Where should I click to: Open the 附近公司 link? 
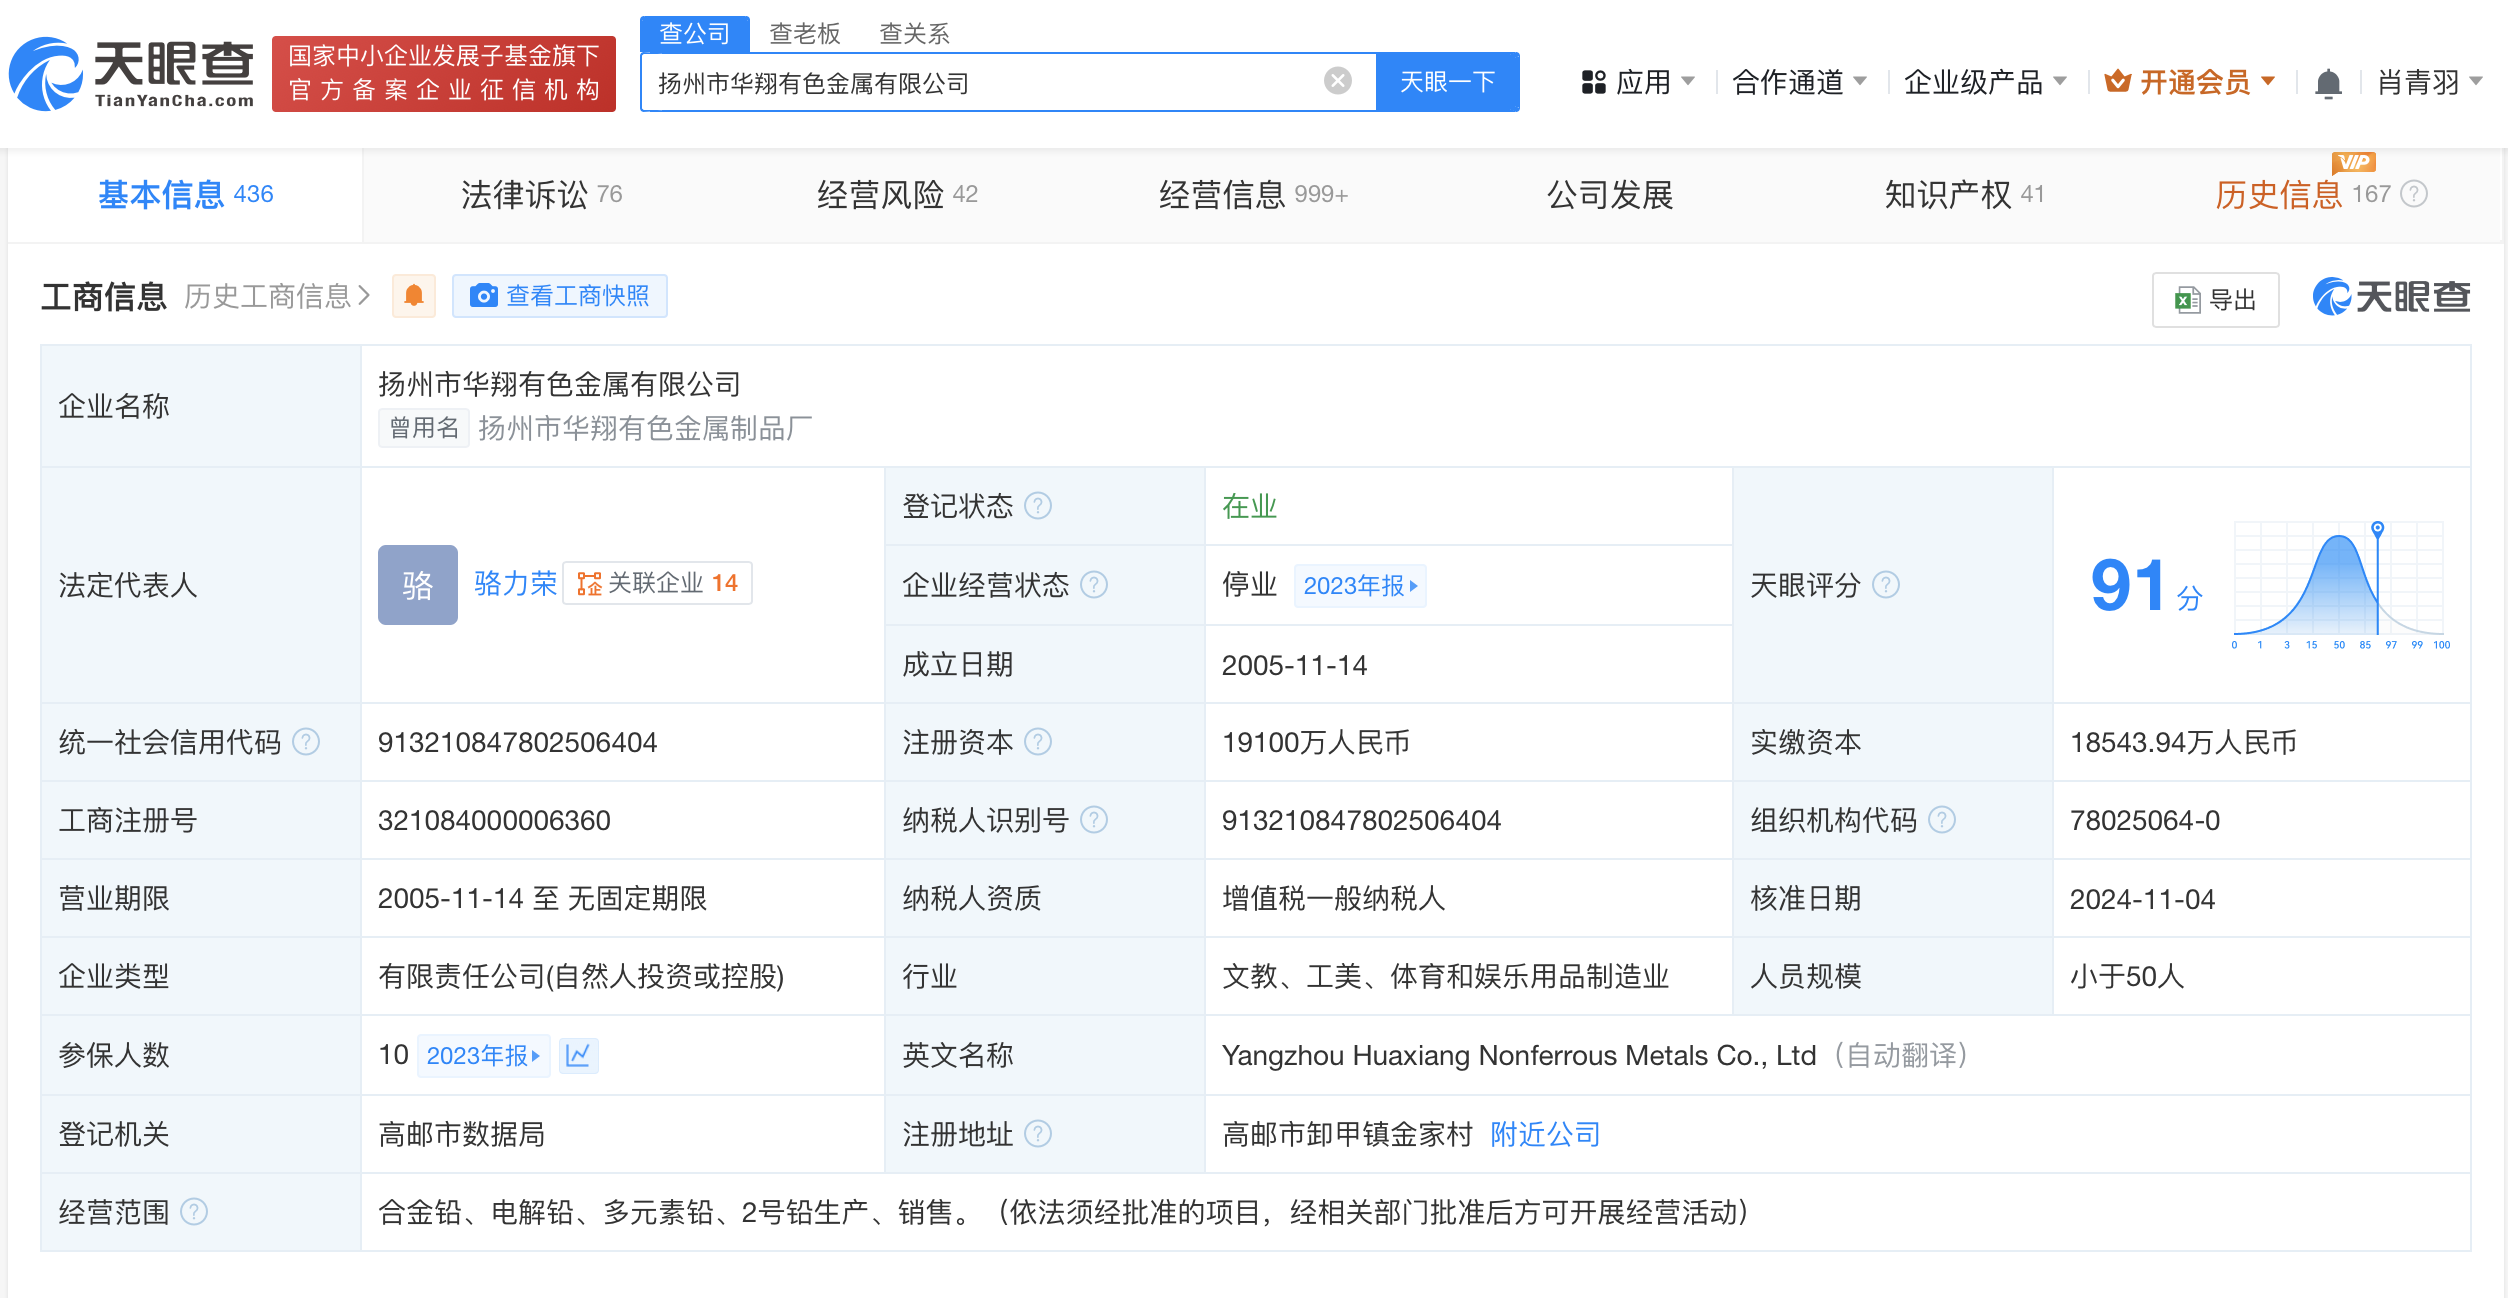point(1545,1134)
